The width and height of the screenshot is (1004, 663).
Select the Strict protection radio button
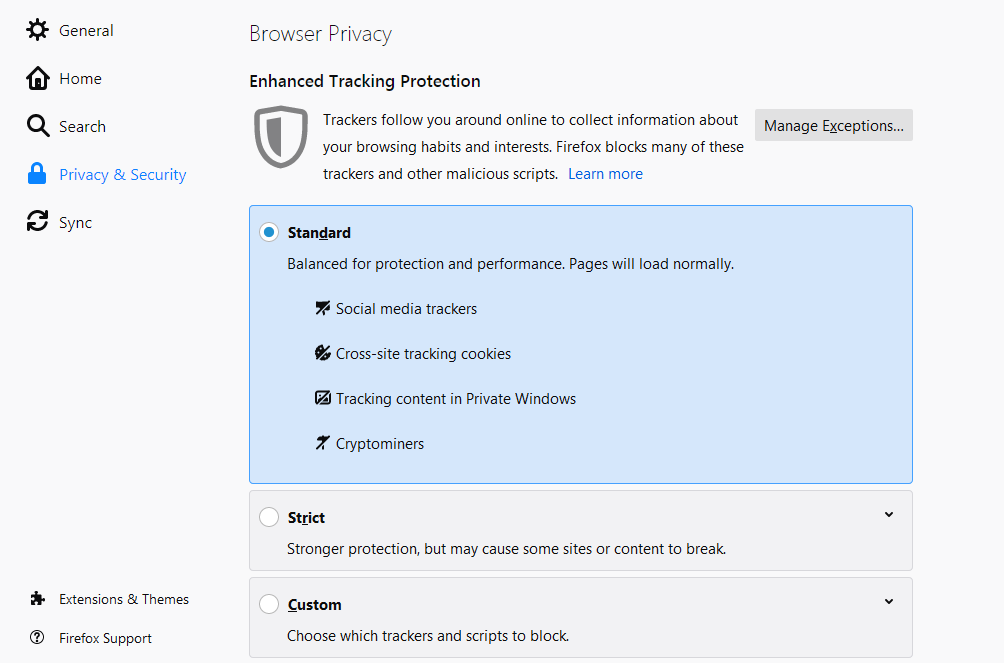[x=269, y=517]
